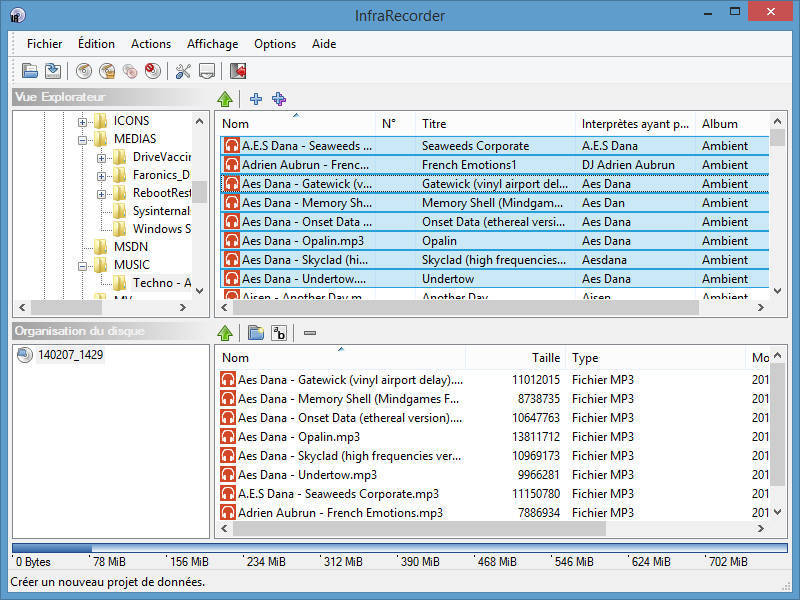Expand the Faronics_D folder node

click(x=102, y=176)
